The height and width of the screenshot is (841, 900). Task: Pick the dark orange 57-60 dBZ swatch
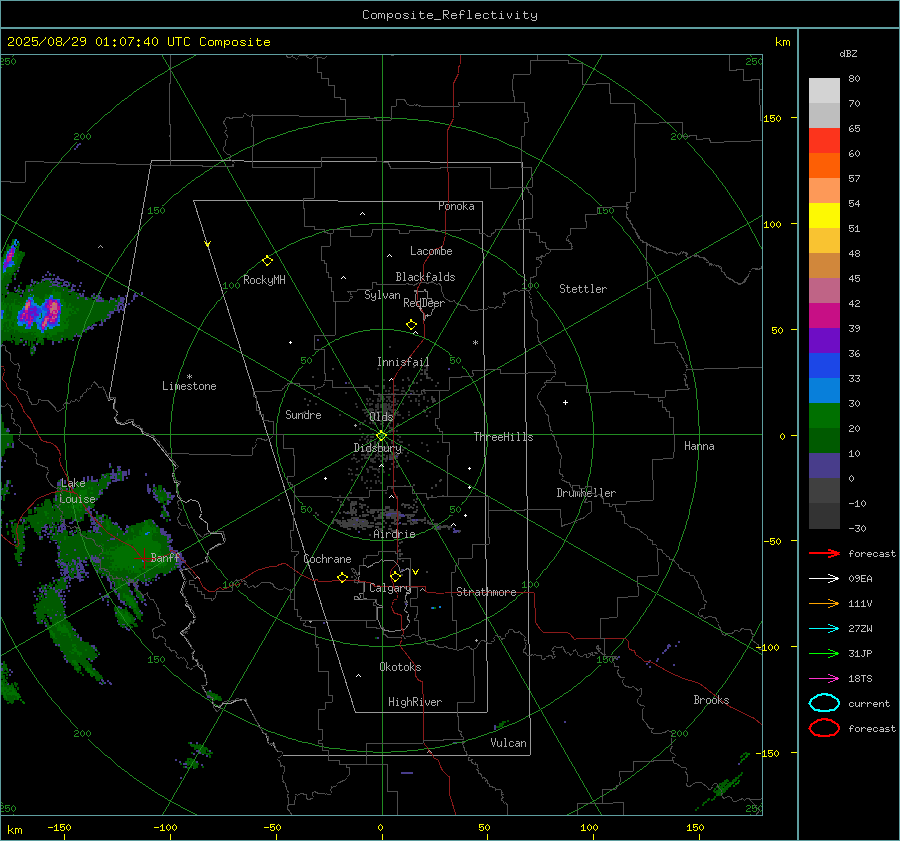pos(824,166)
